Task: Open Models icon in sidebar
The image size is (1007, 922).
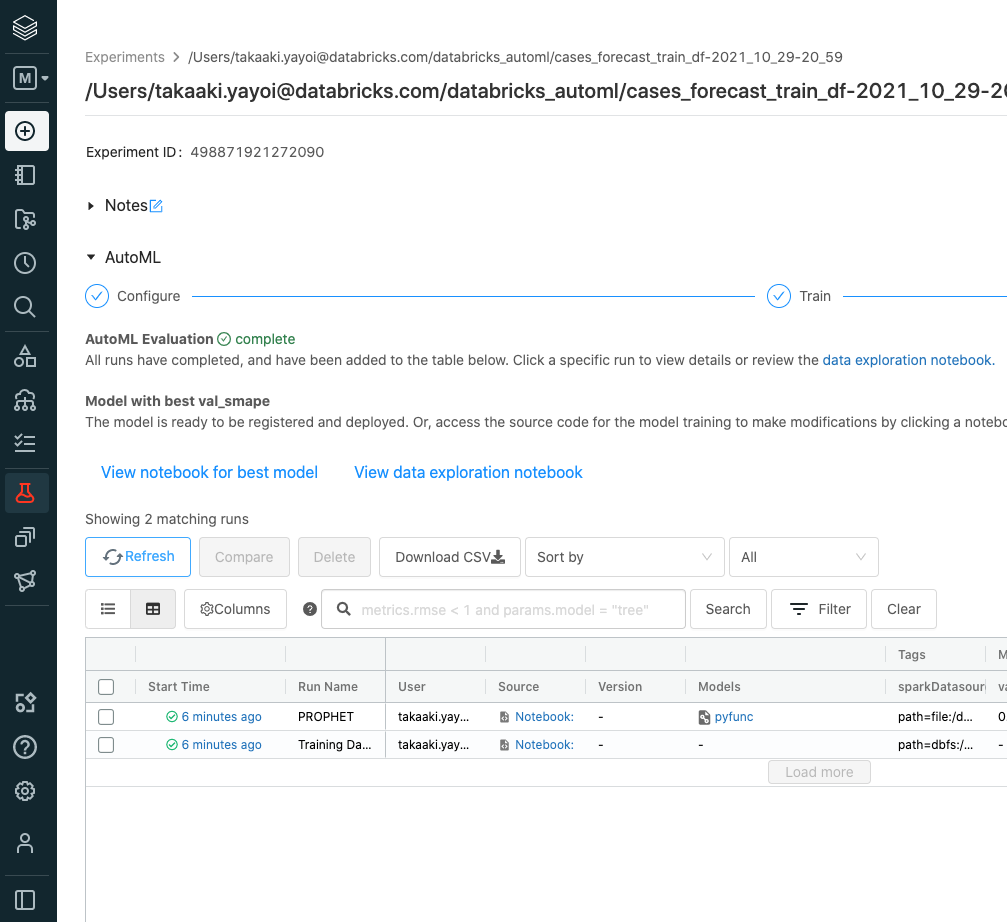Action: 25,581
